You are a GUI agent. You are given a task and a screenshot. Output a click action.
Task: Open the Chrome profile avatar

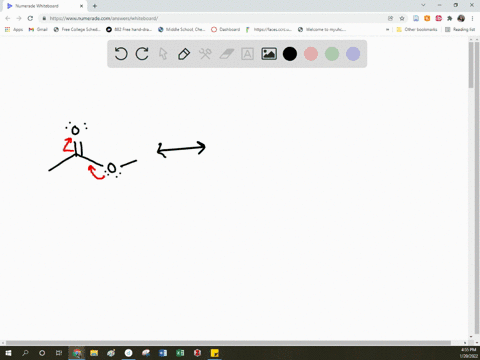point(461,18)
